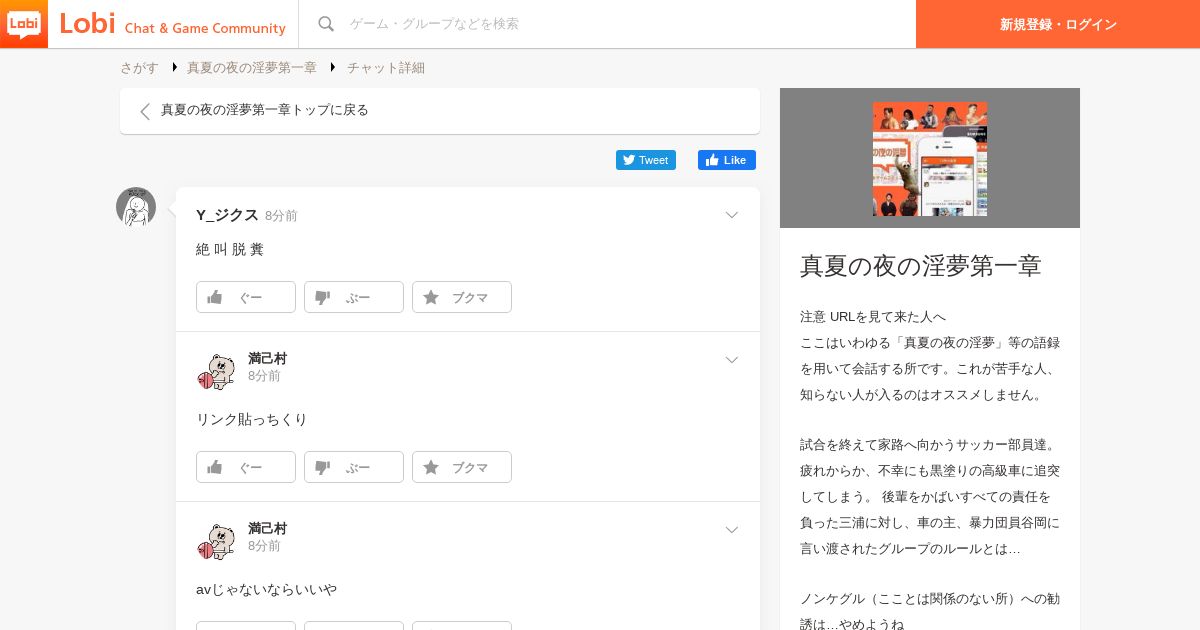Screen dimensions: 1200x630
Task: Open 満己村 username above avじゃないならいいや
Action: click(x=267, y=528)
